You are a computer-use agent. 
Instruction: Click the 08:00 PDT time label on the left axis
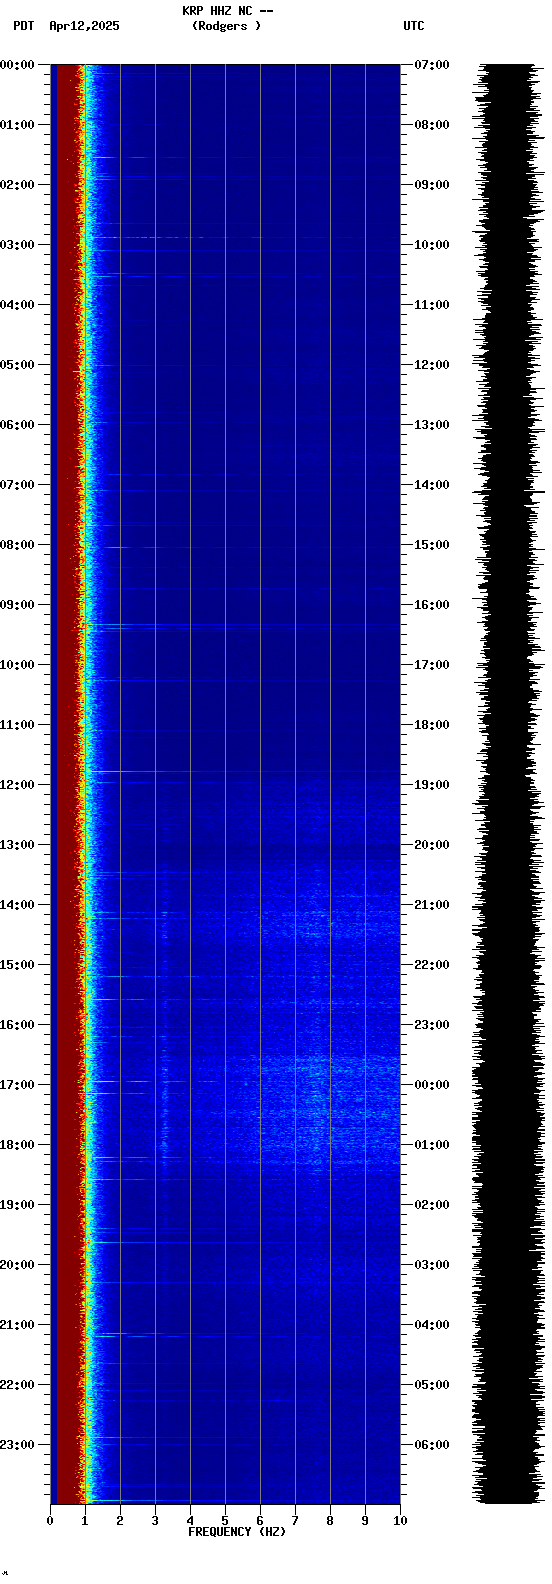click(17, 545)
